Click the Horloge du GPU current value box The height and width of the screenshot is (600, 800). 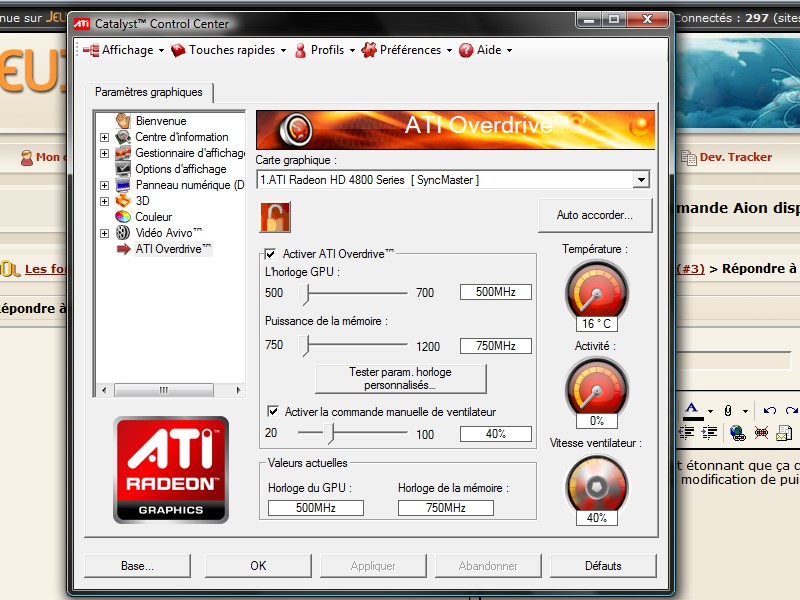coord(316,508)
